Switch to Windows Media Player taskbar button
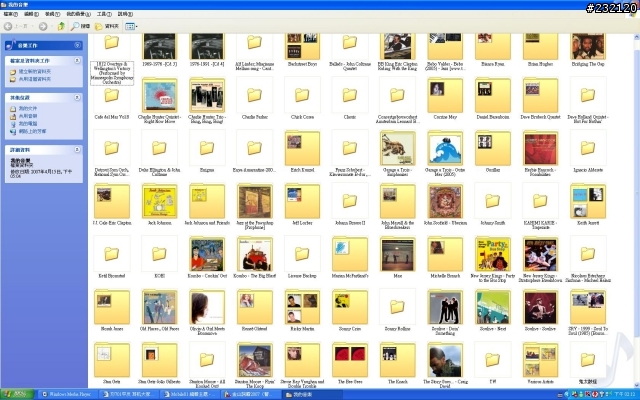 click(x=67, y=394)
